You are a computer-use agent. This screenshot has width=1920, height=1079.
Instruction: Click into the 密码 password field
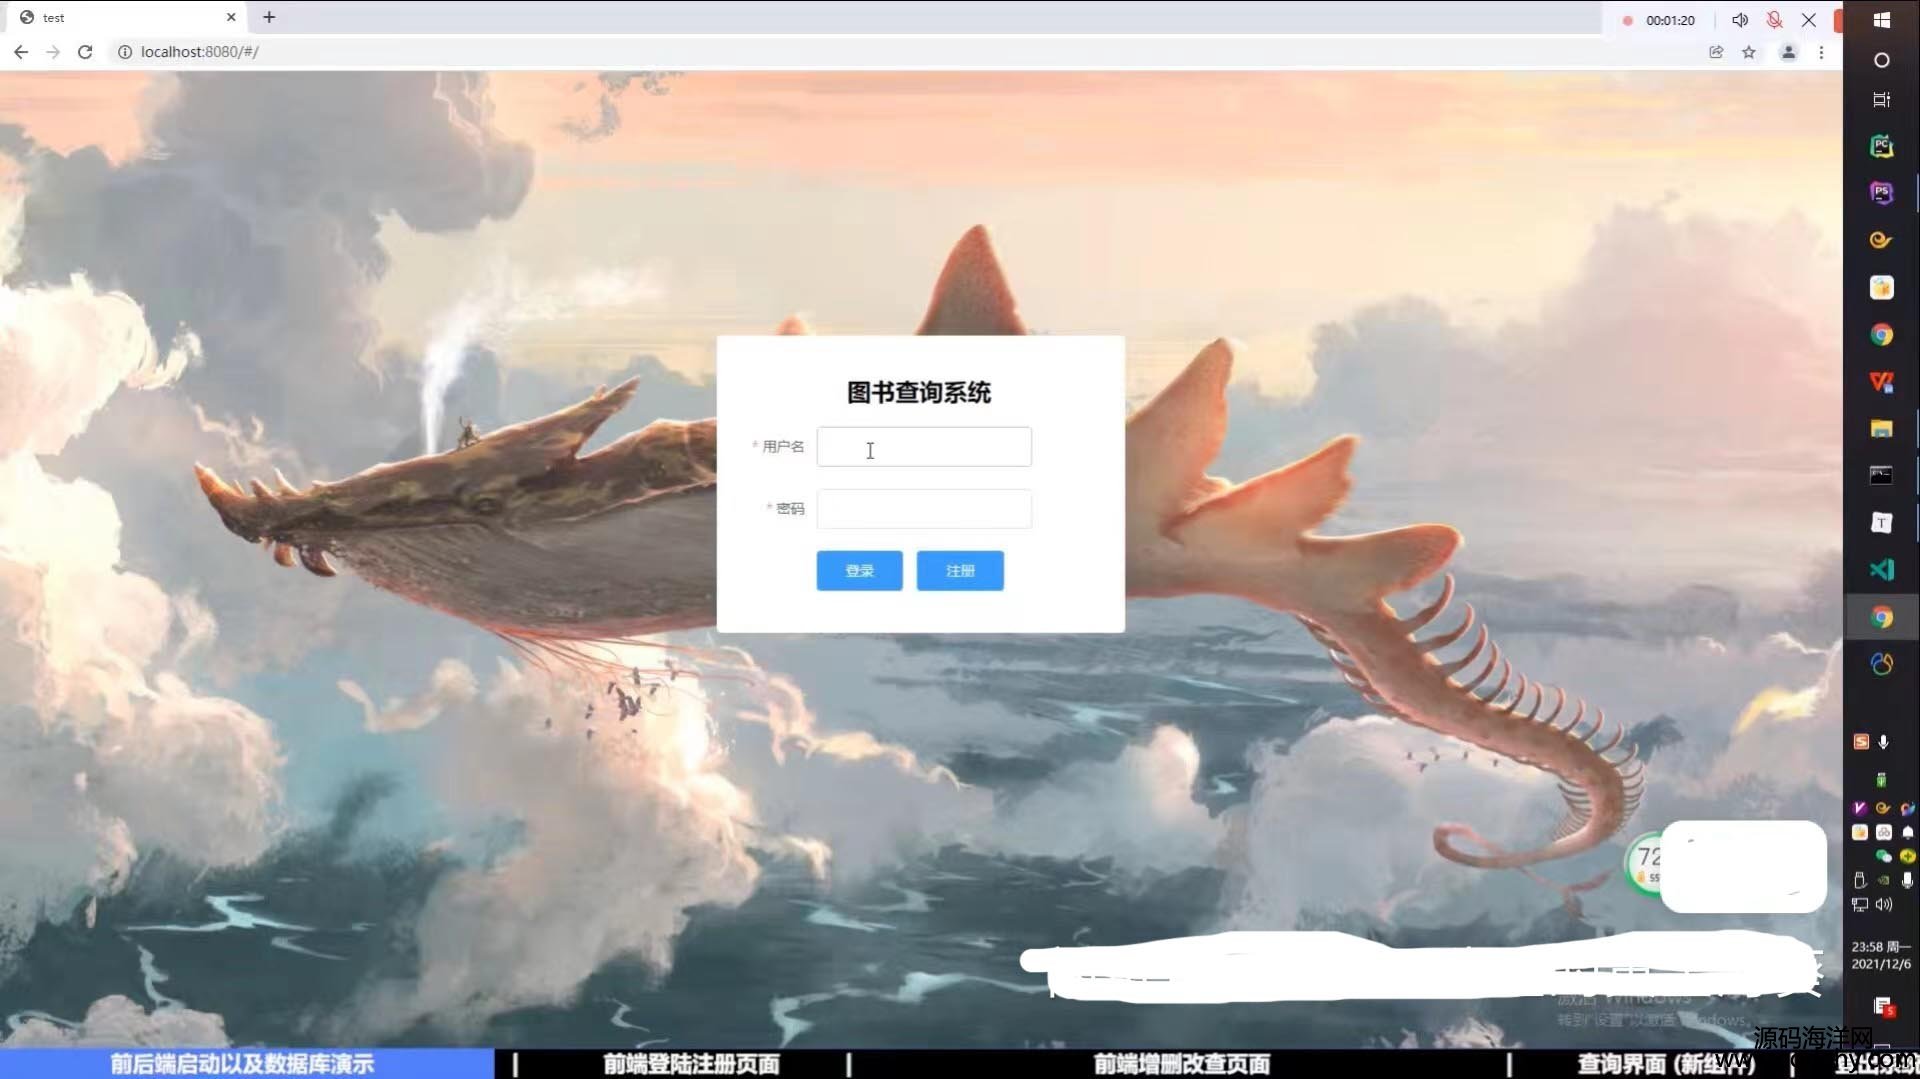tap(923, 509)
